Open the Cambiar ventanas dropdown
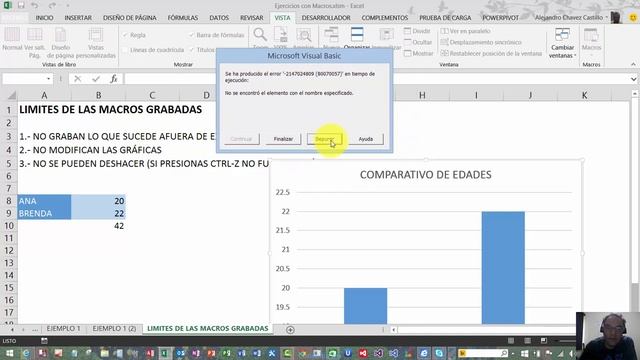The height and width of the screenshot is (360, 640). pyautogui.click(x=562, y=43)
